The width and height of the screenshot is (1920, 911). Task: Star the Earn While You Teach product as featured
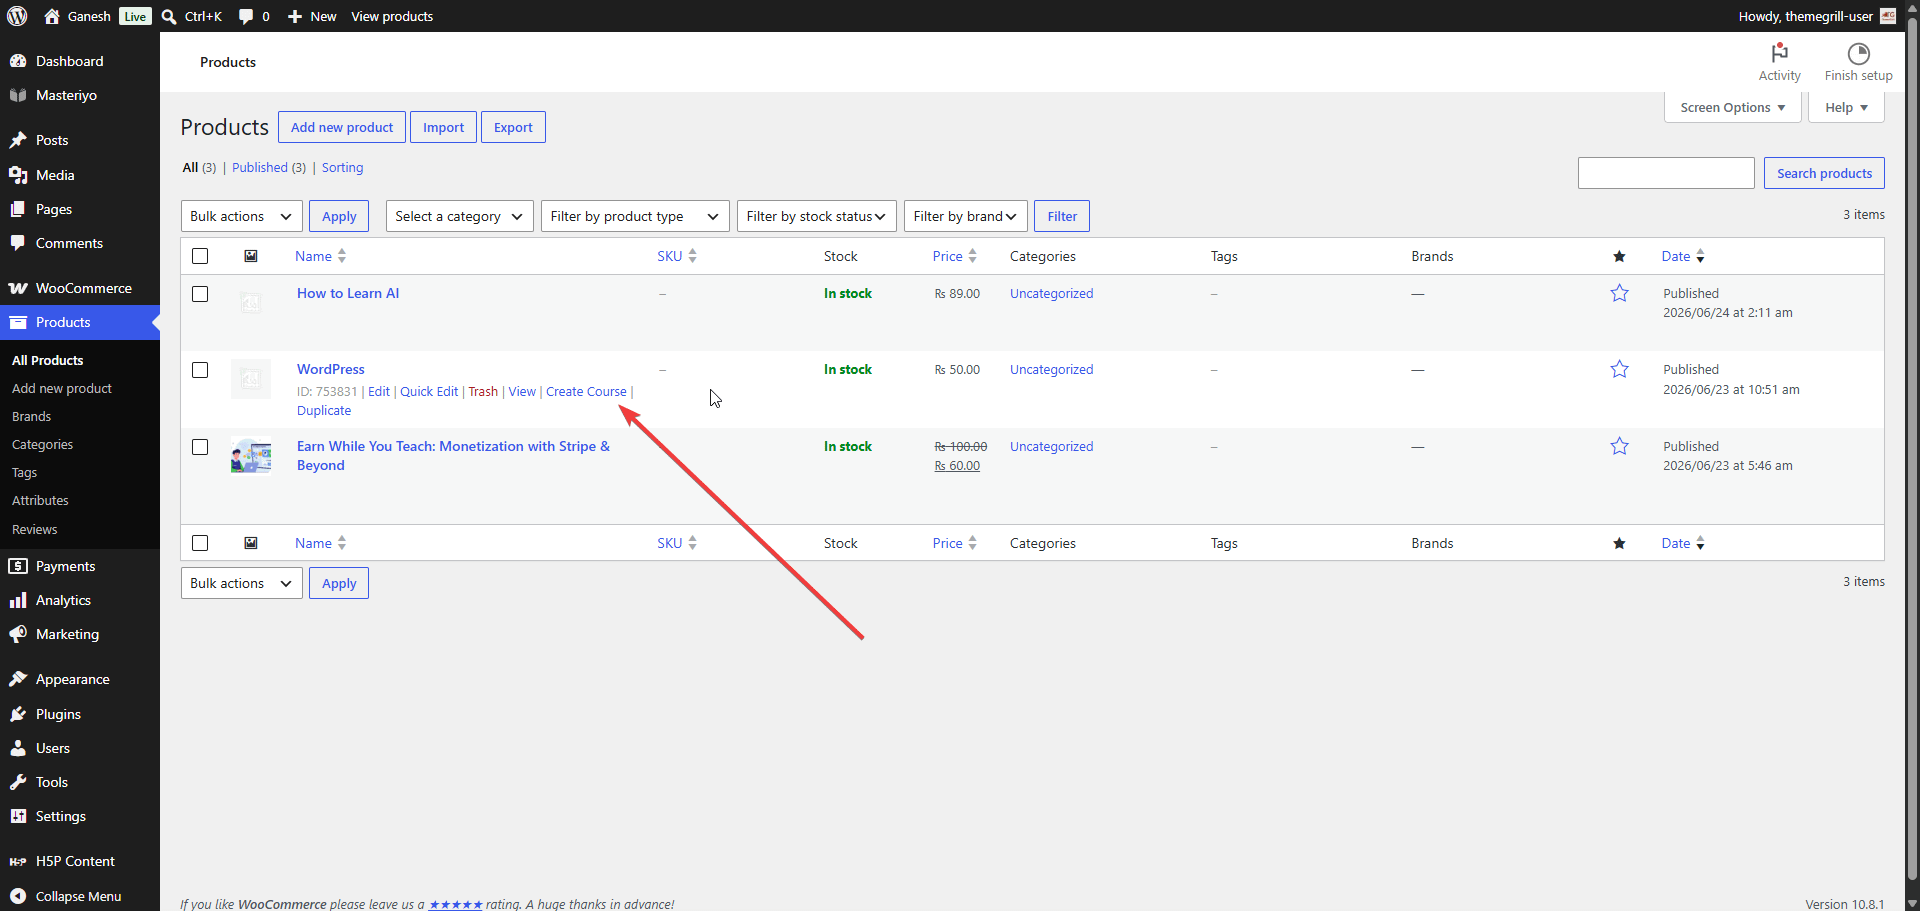1619,446
